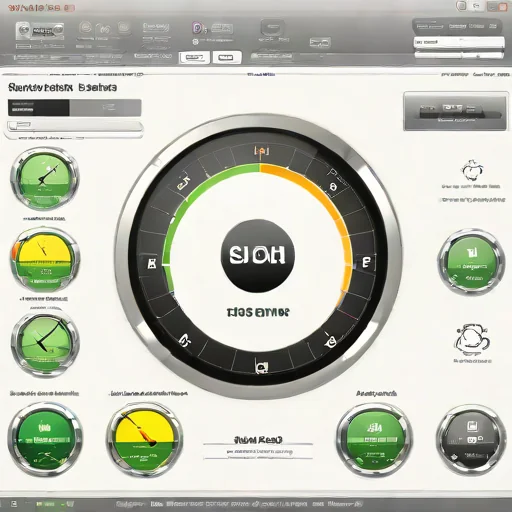Select the marker icon on the dial ring's left side
The image size is (512, 512).
(152, 263)
